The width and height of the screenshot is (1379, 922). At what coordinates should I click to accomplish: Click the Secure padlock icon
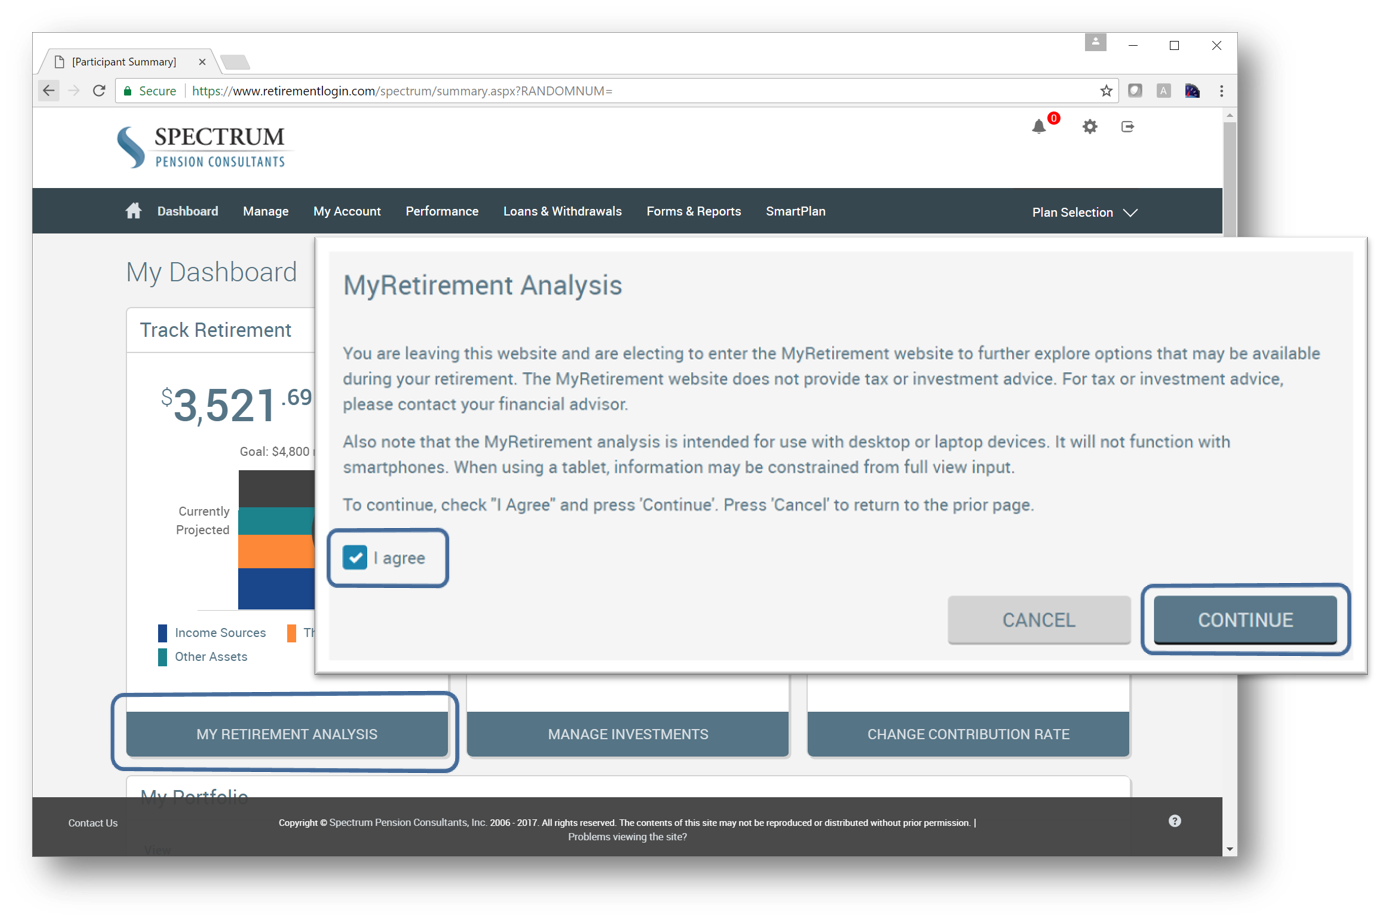point(128,91)
